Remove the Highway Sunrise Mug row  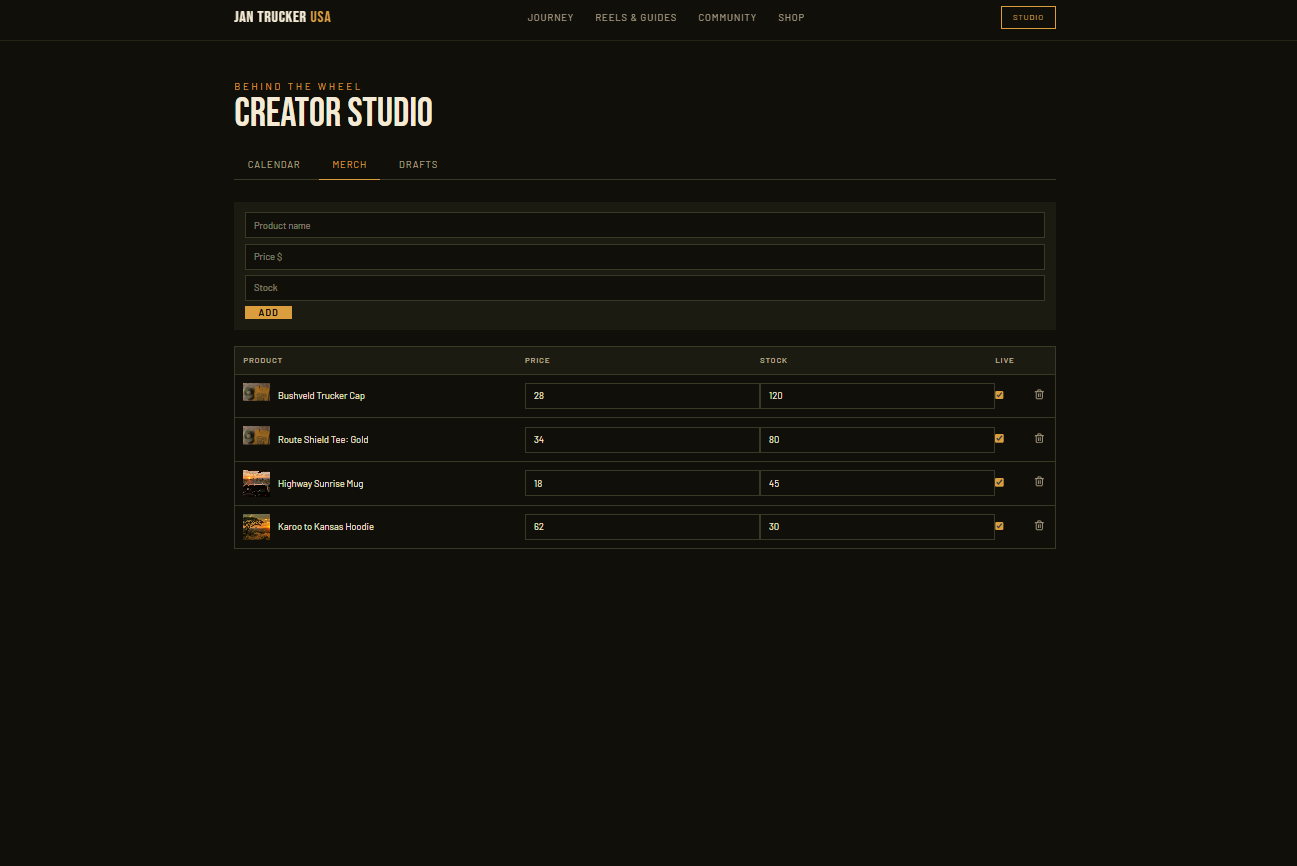(1039, 482)
